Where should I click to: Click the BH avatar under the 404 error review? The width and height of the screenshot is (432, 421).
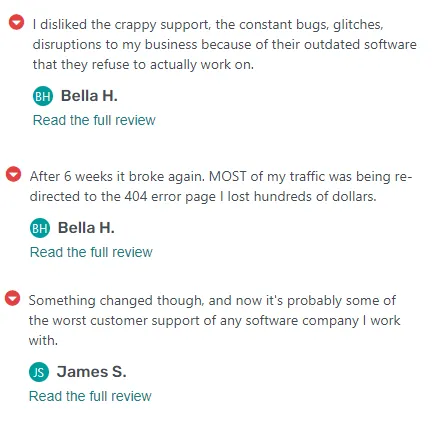[x=40, y=228]
